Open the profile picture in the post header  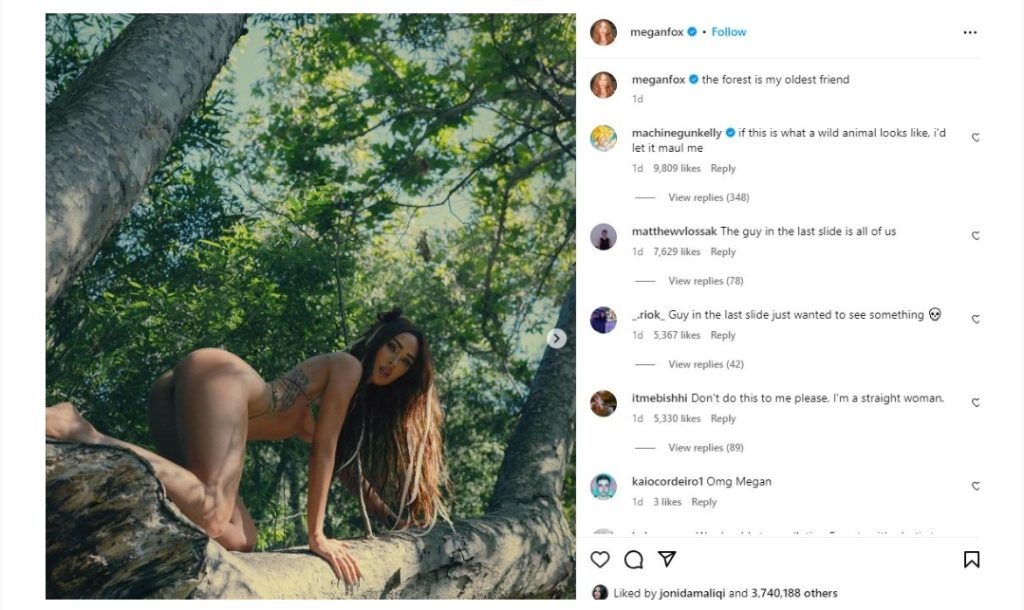(603, 32)
